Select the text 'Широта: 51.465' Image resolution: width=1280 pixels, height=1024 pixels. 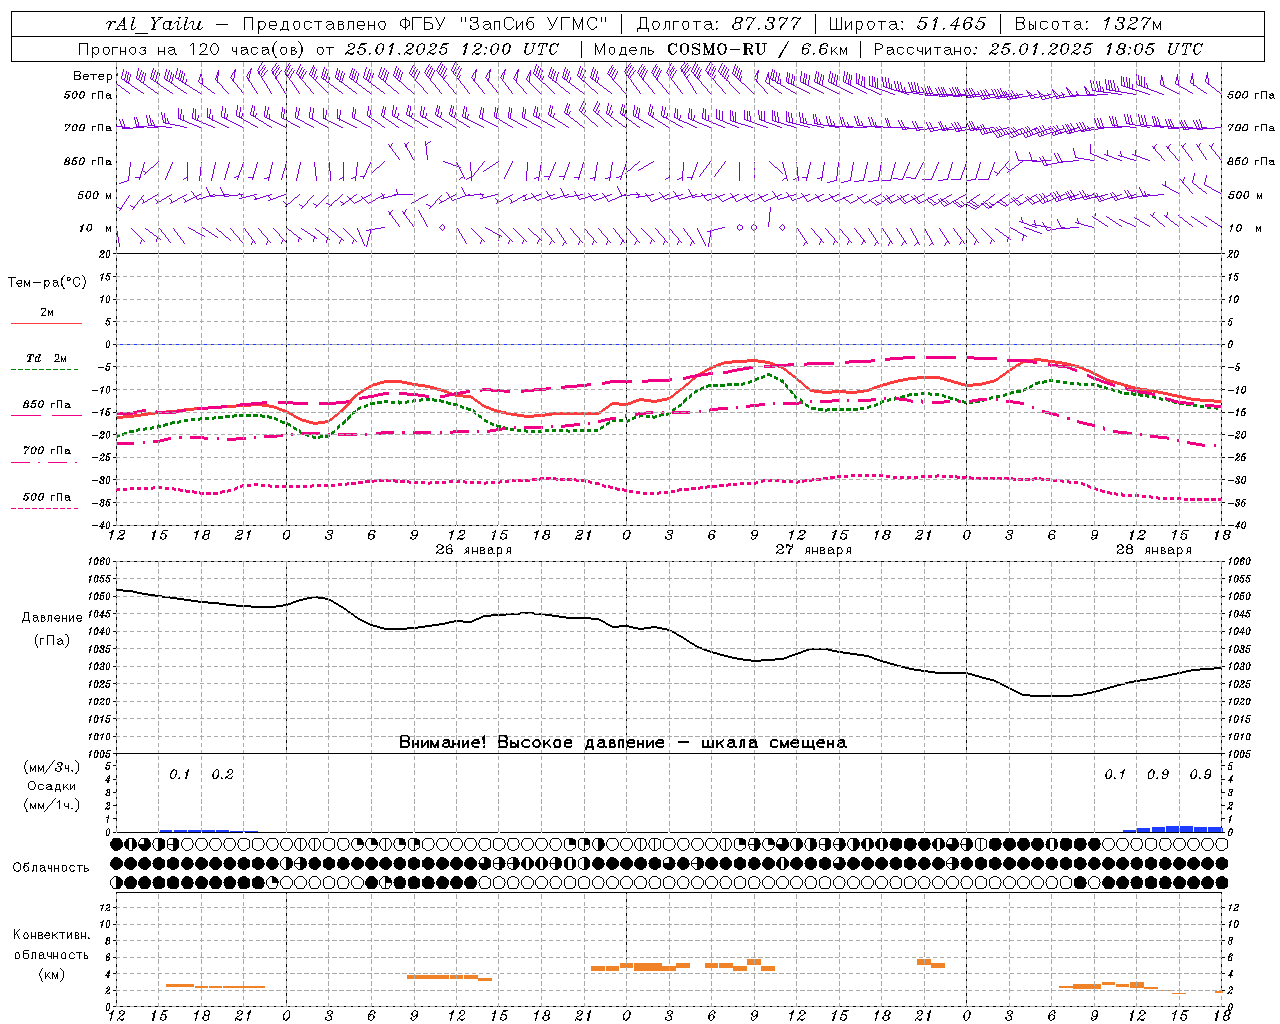907,24
